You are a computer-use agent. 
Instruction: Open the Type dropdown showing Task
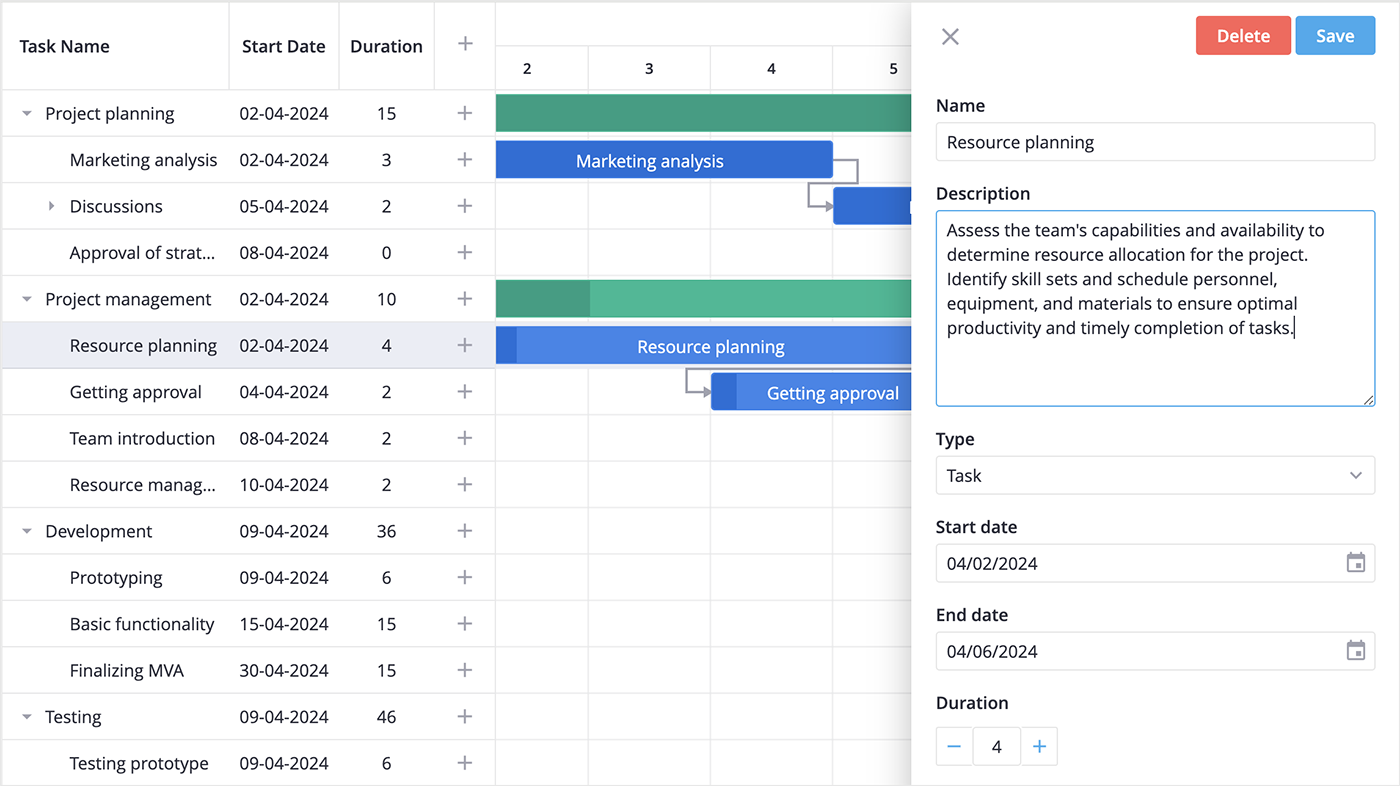pyautogui.click(x=1155, y=475)
